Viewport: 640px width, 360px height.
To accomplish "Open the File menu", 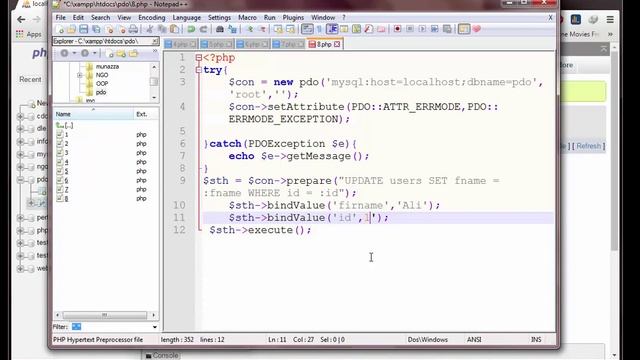I will (x=60, y=18).
